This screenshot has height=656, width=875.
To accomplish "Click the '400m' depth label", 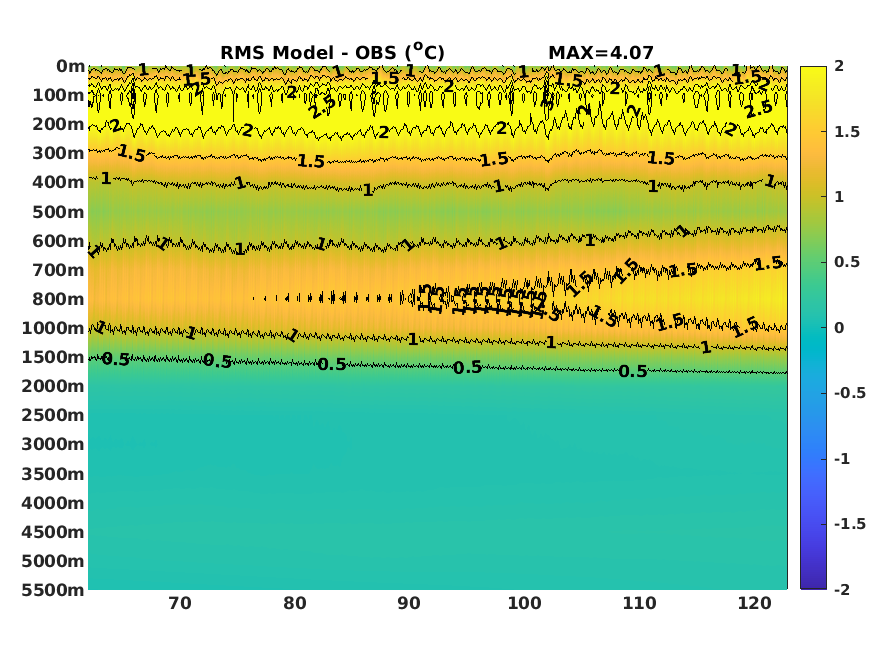I will tap(58, 182).
